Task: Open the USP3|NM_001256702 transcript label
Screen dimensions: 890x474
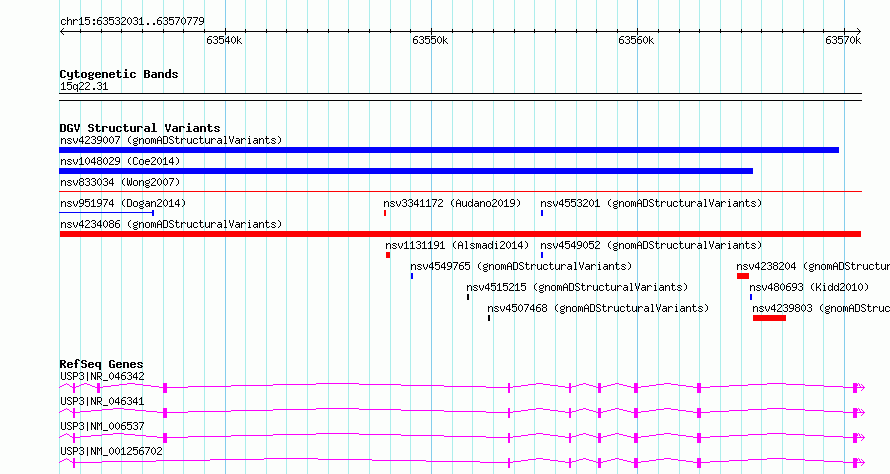Action: [x=111, y=451]
